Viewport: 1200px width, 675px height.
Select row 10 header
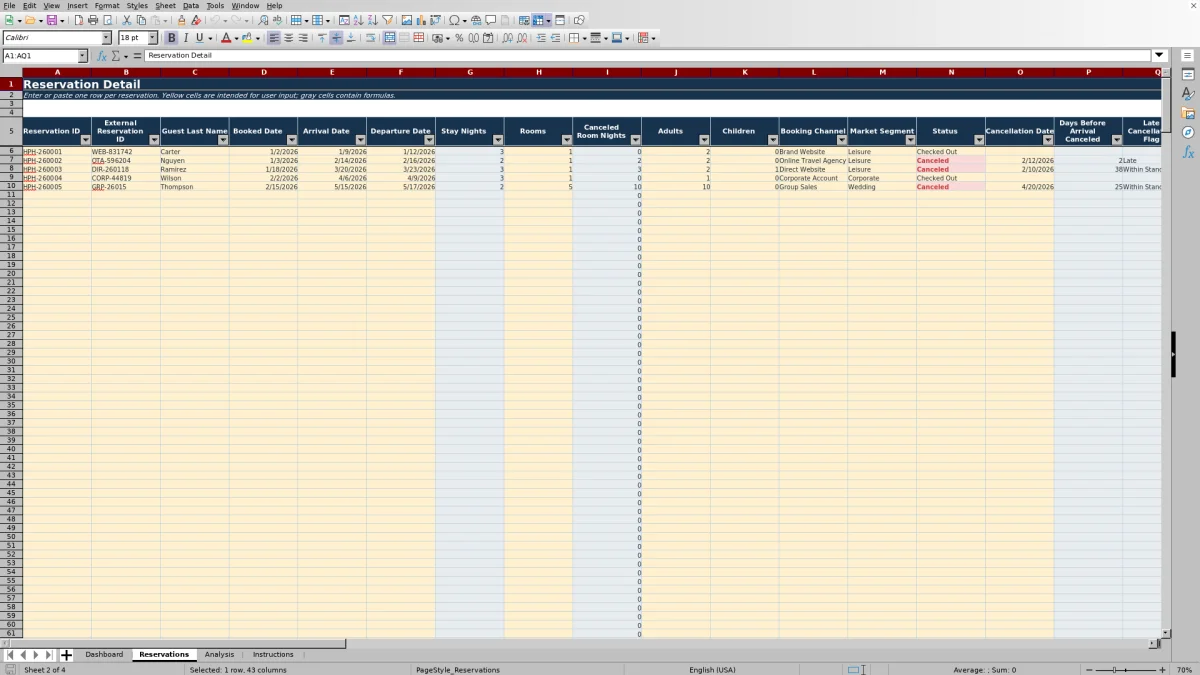point(11,186)
